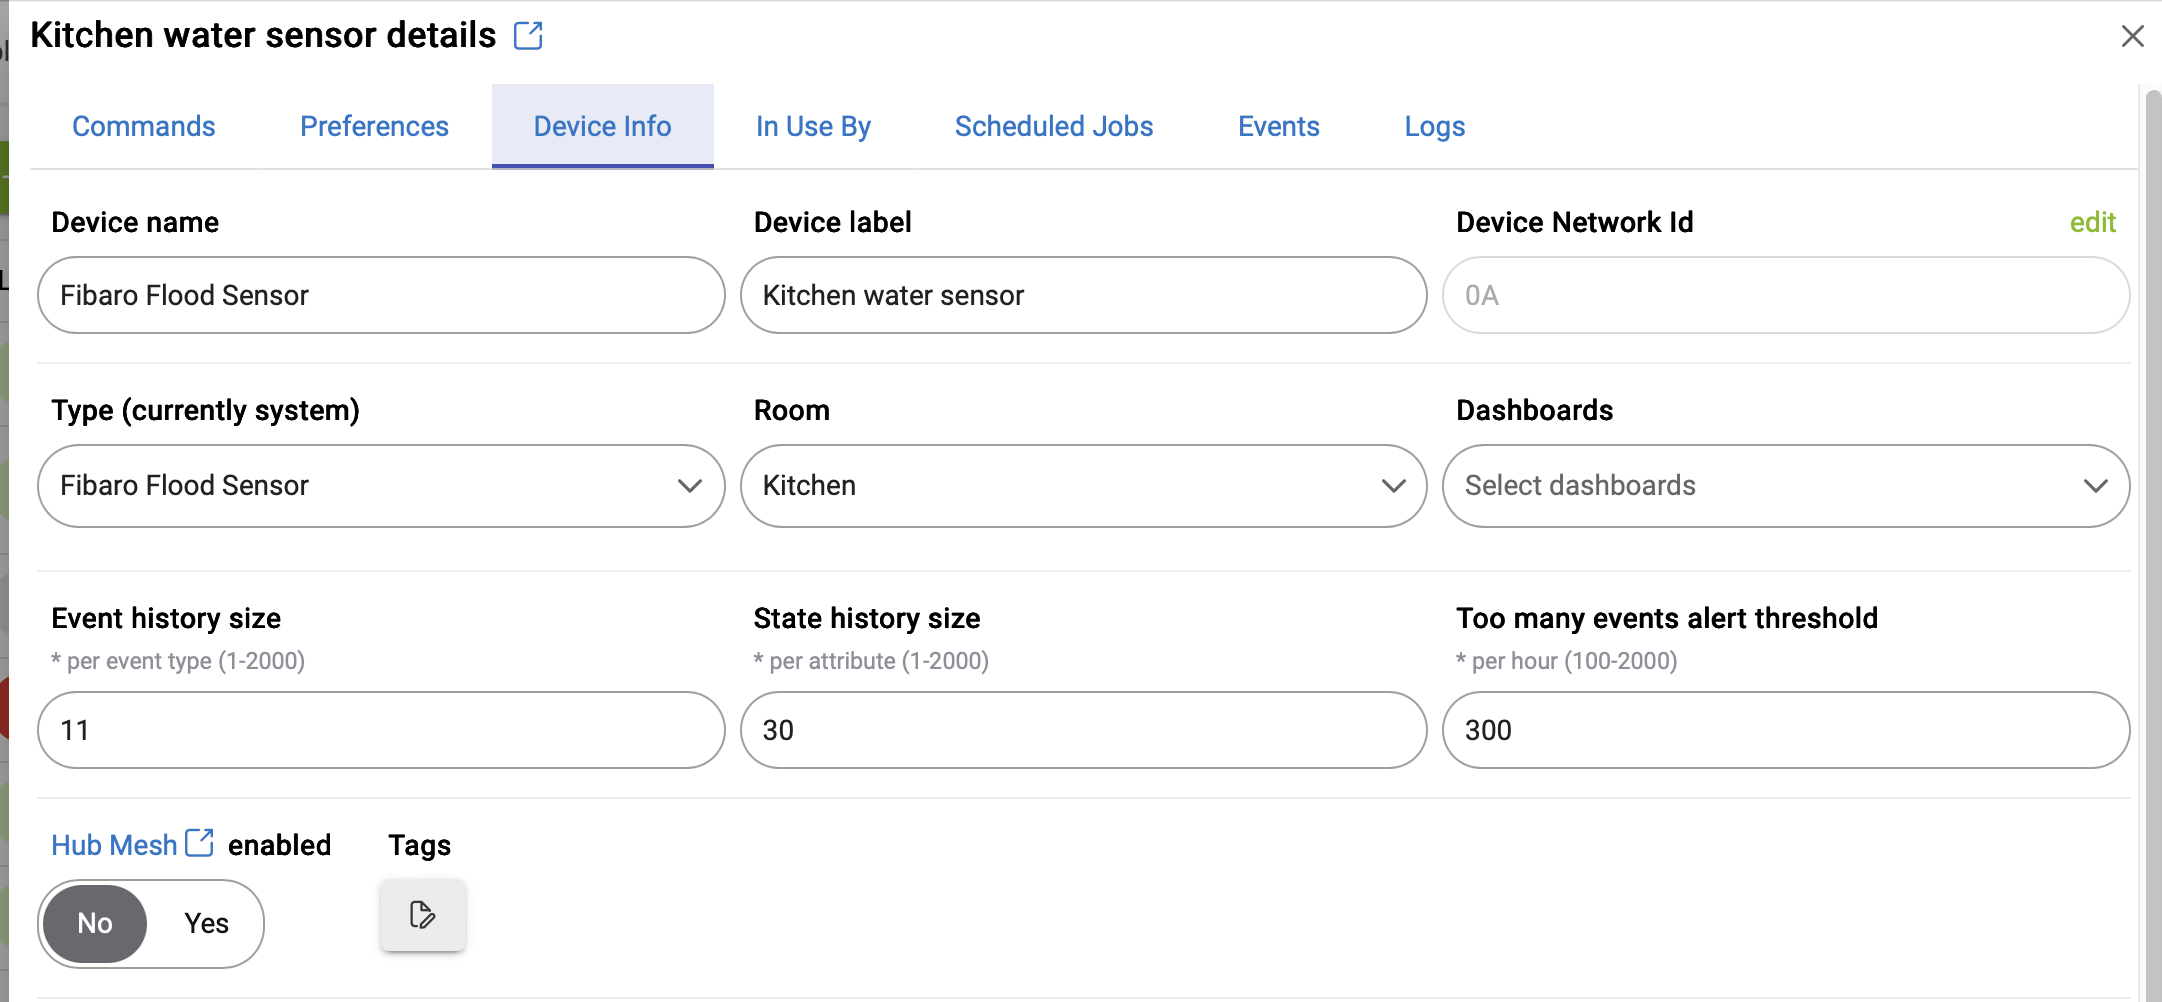
Task: Go to the In Use By tab
Action: coord(813,126)
